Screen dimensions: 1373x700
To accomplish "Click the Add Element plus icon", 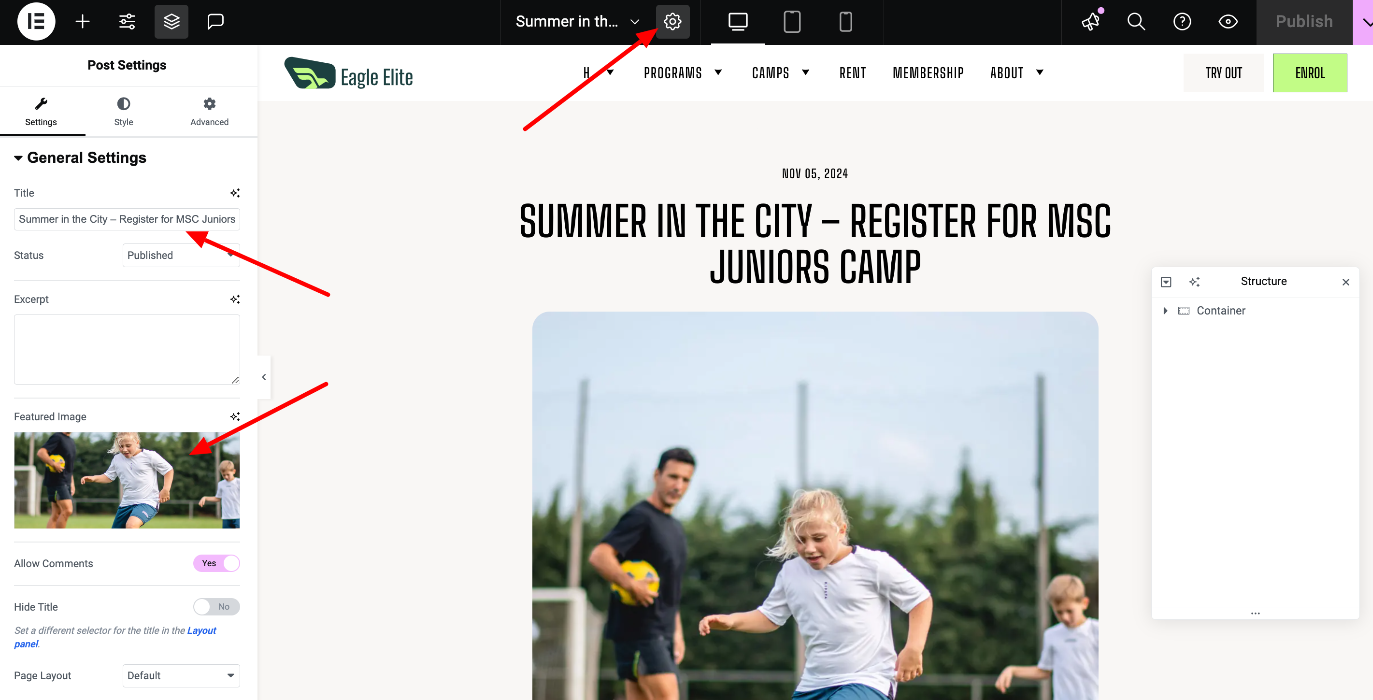I will tap(83, 21).
